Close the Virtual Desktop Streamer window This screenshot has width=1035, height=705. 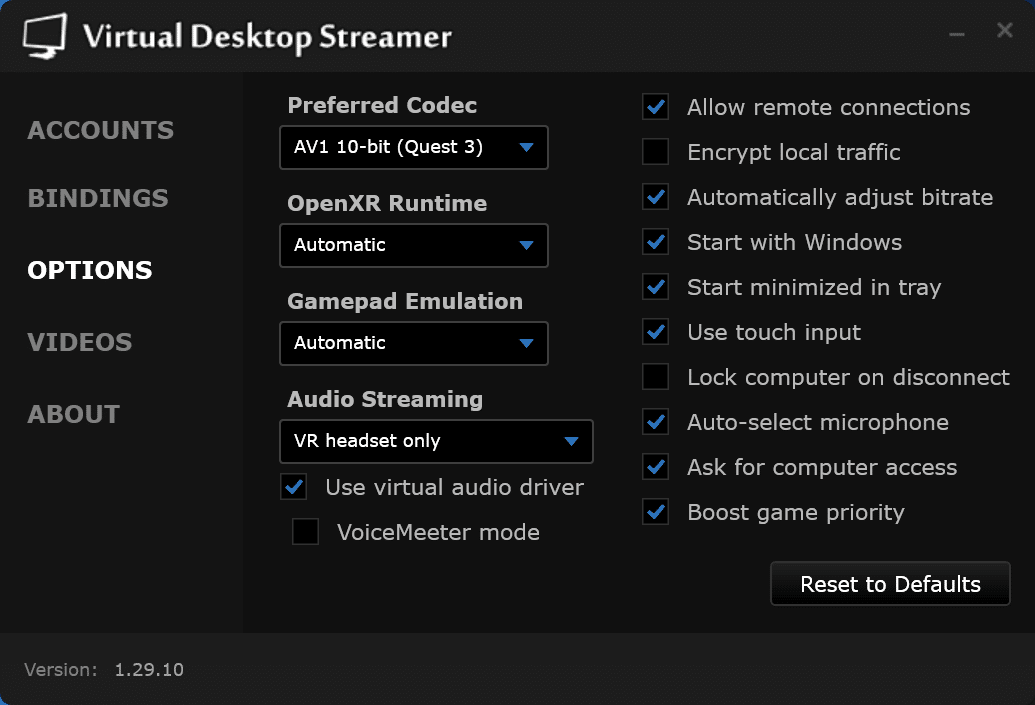click(1005, 32)
